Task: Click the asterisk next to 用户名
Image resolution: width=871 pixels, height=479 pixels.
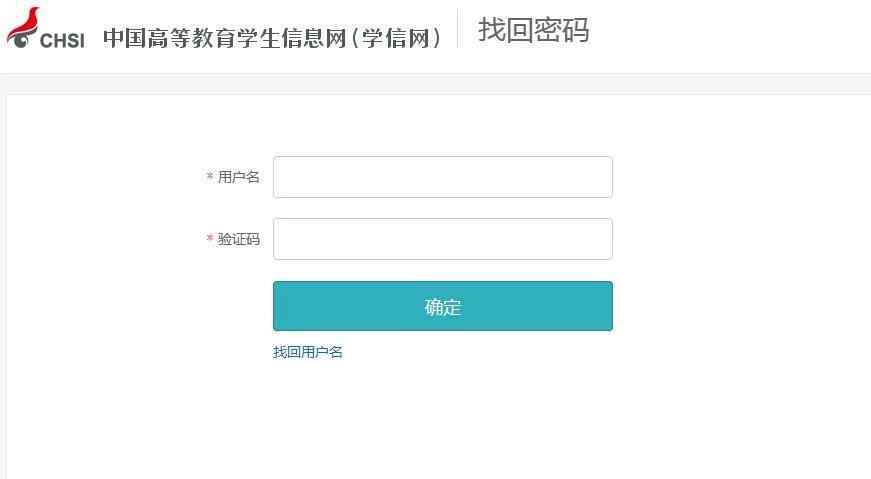Action: [x=209, y=176]
